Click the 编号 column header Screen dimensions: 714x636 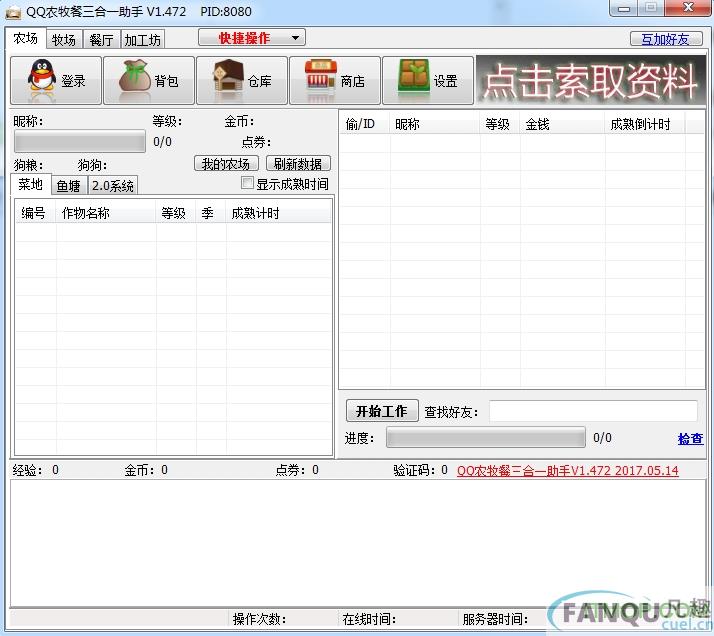36,213
